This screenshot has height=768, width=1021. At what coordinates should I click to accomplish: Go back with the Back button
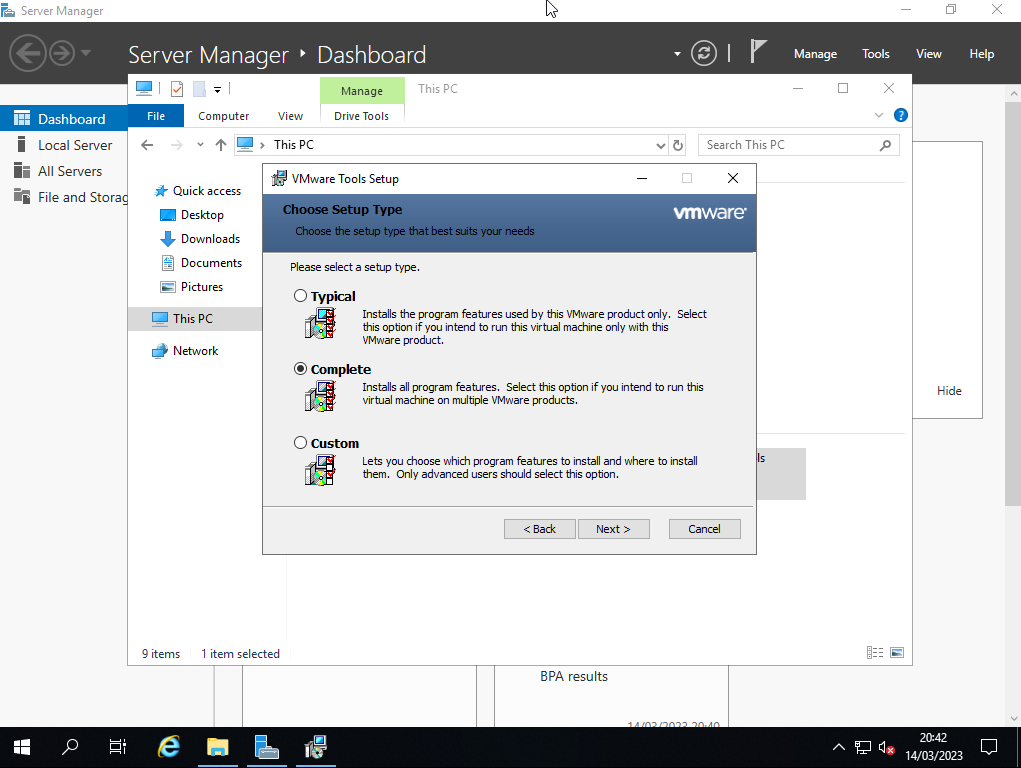click(539, 529)
